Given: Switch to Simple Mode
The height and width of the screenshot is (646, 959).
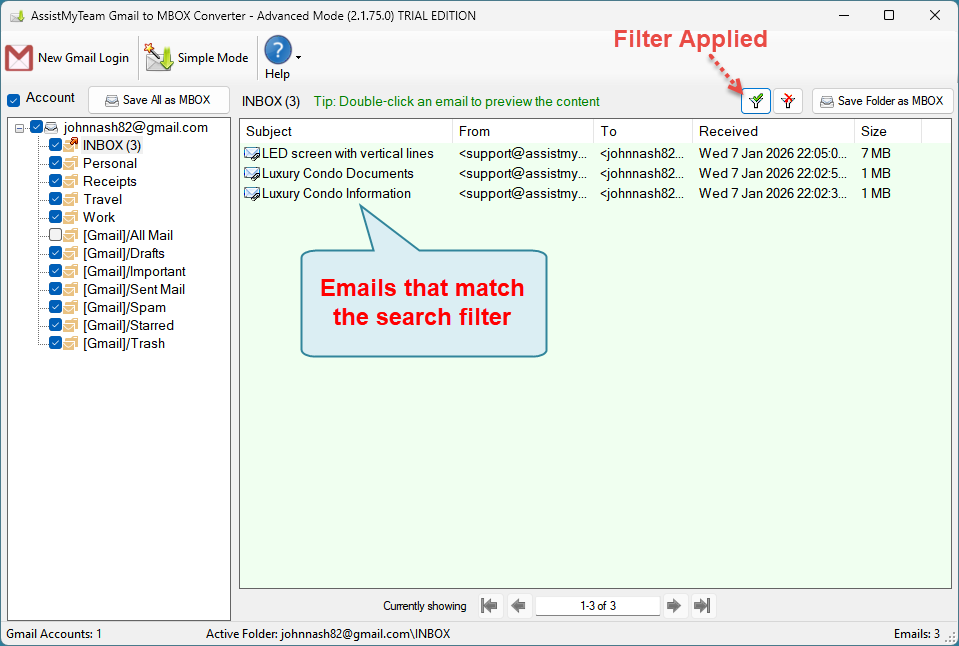Looking at the screenshot, I should tap(197, 58).
